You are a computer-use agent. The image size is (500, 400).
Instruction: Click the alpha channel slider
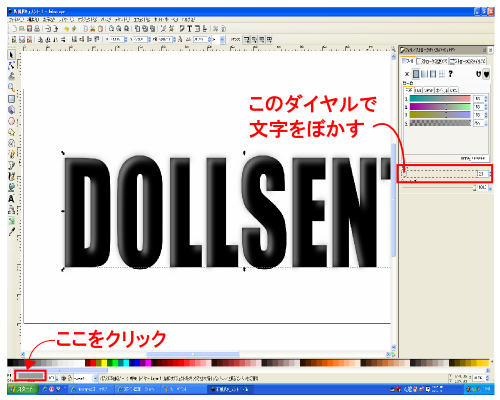(x=440, y=123)
